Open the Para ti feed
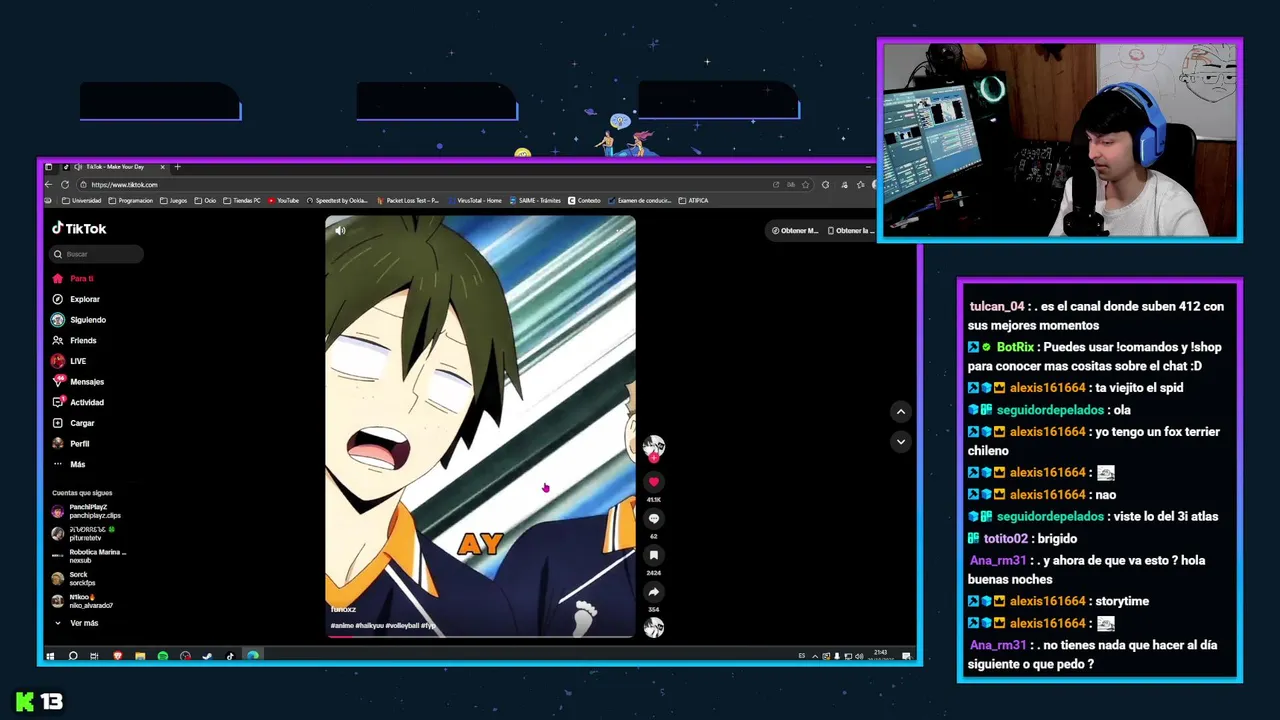1280x720 pixels. (x=73, y=278)
